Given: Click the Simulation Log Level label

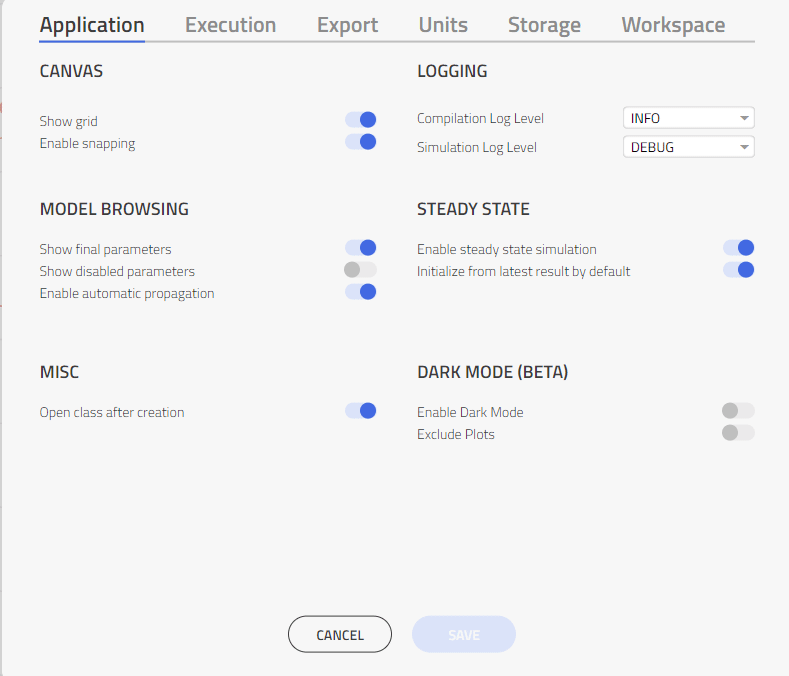Looking at the screenshot, I should point(477,147).
